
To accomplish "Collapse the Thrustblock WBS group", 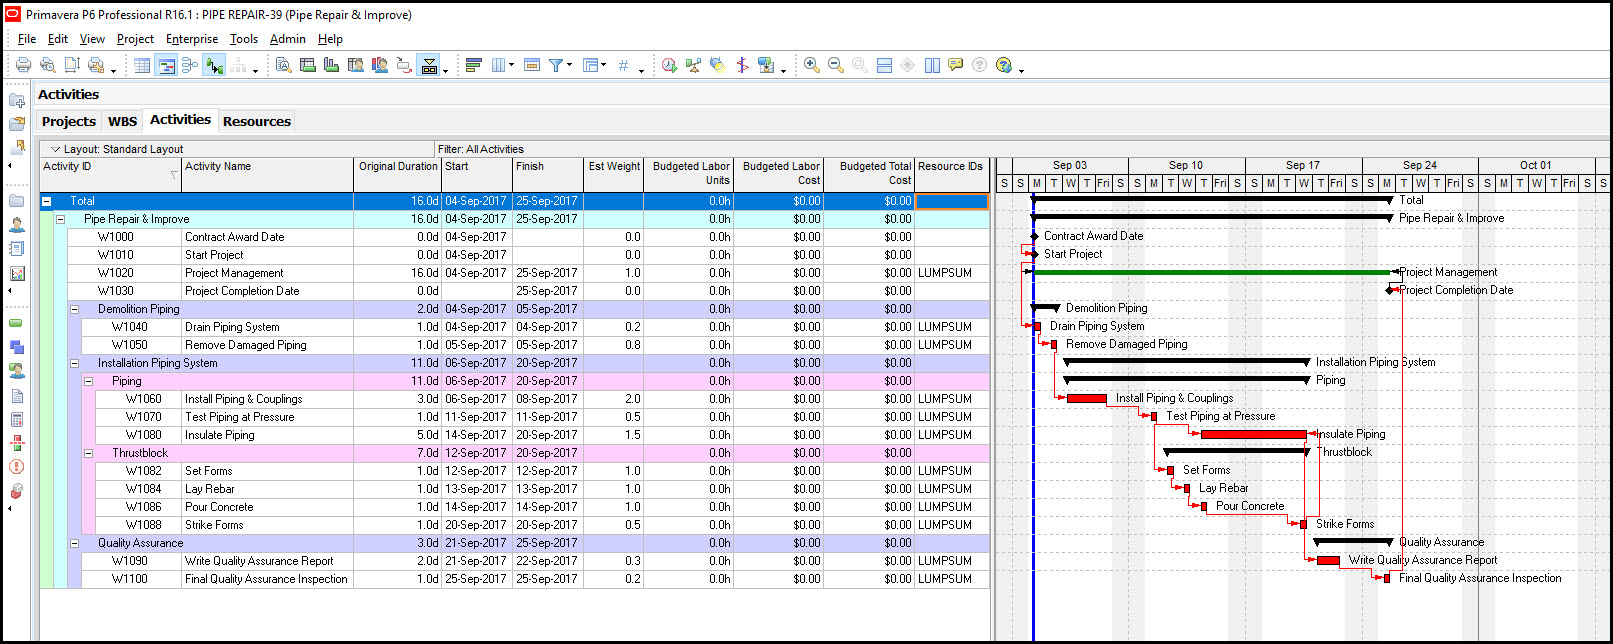I will 88,453.
